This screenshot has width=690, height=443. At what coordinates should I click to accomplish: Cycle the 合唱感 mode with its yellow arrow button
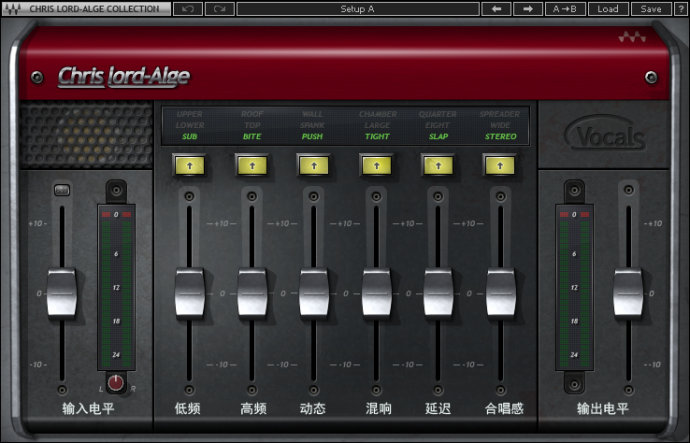pyautogui.click(x=500, y=166)
